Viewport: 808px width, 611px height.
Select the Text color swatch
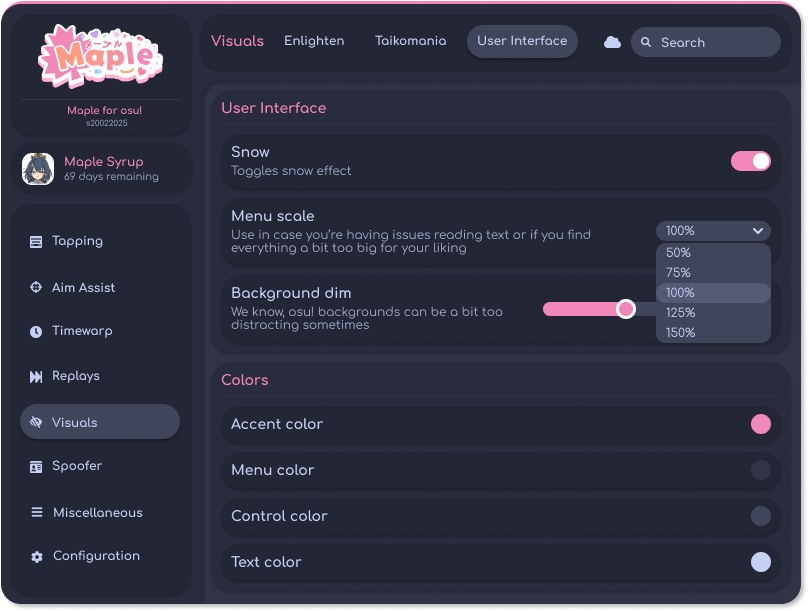[x=760, y=562]
